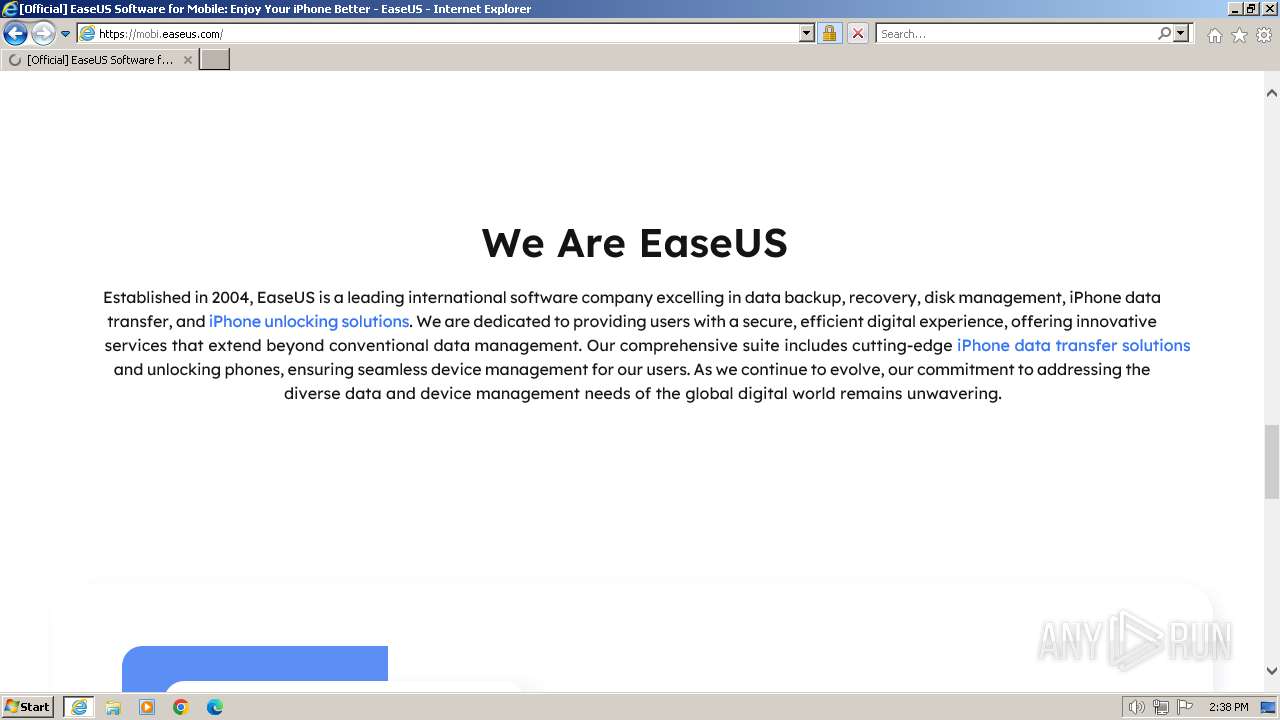
Task: Open the recent pages dropdown arrow
Action: [x=66, y=34]
